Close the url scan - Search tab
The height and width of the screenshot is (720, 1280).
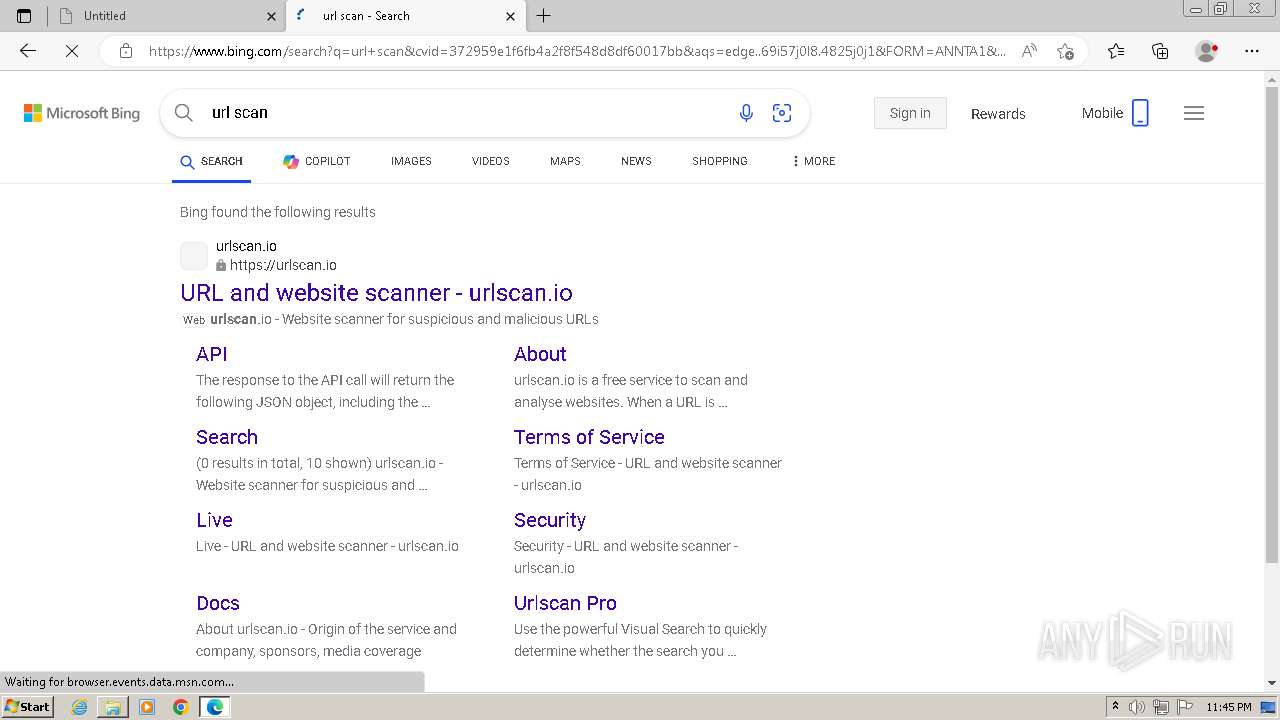point(510,16)
